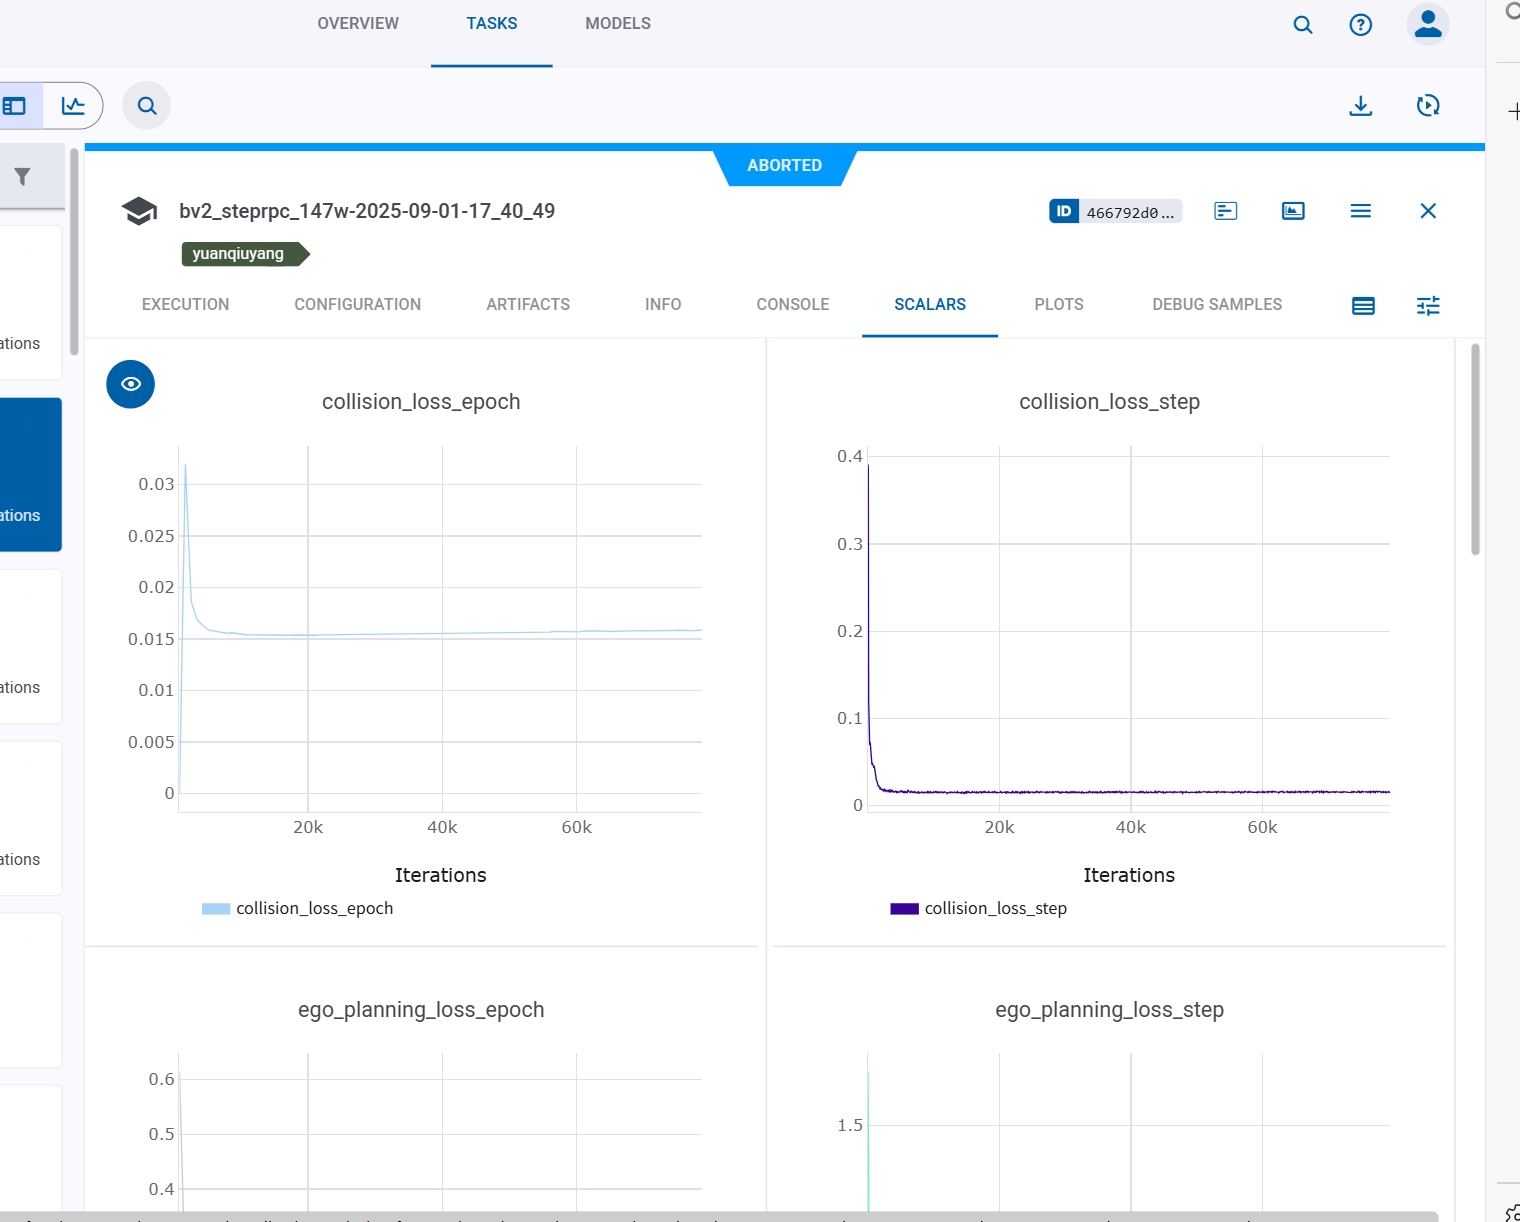The width and height of the screenshot is (1520, 1222).
Task: Click the task name bv2_steprpc_147w title
Action: click(367, 211)
